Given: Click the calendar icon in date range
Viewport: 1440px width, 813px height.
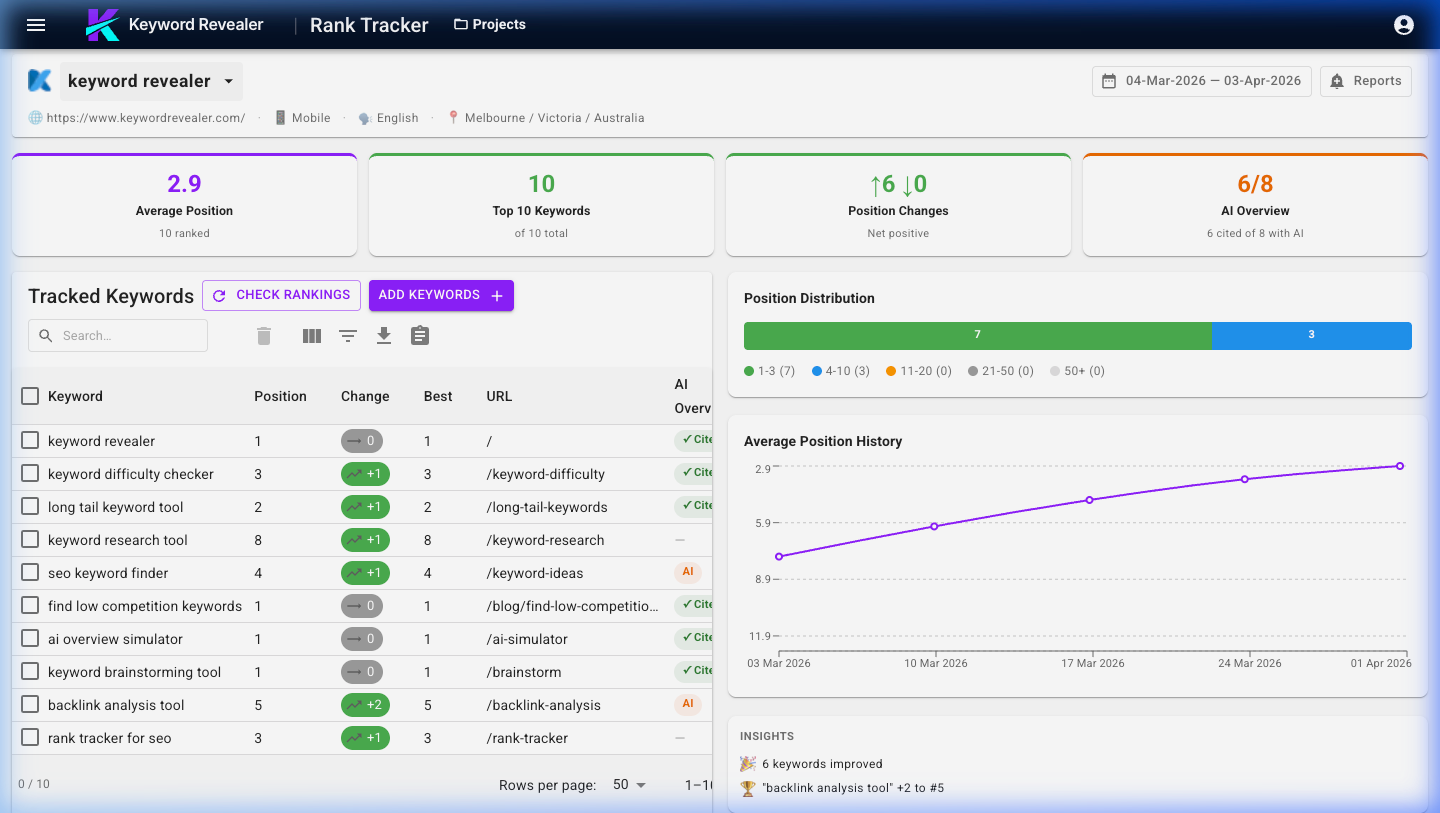Looking at the screenshot, I should (x=1109, y=81).
